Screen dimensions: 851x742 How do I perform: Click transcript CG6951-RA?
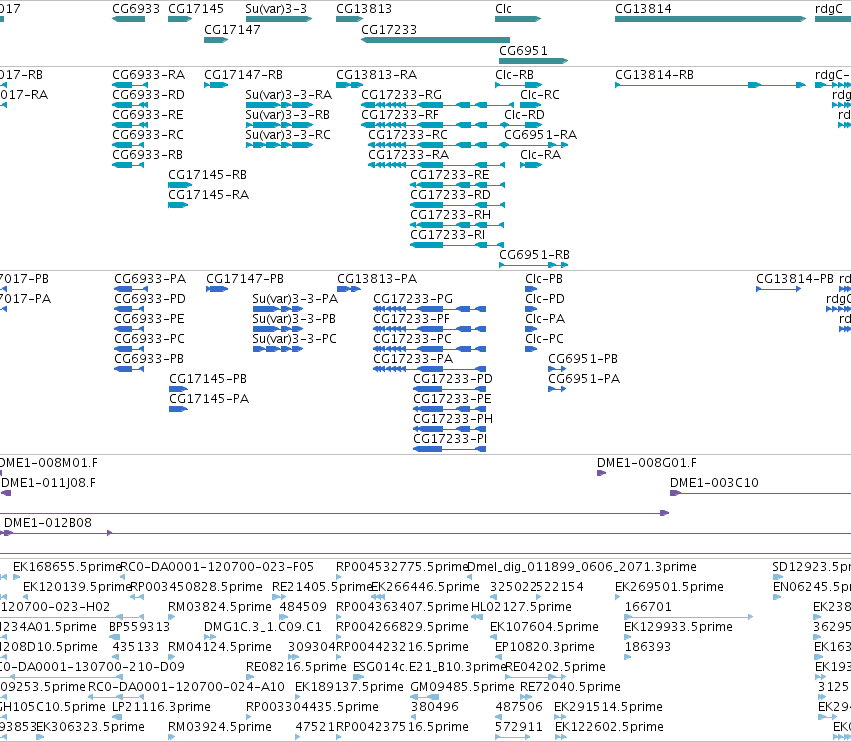pos(540,135)
